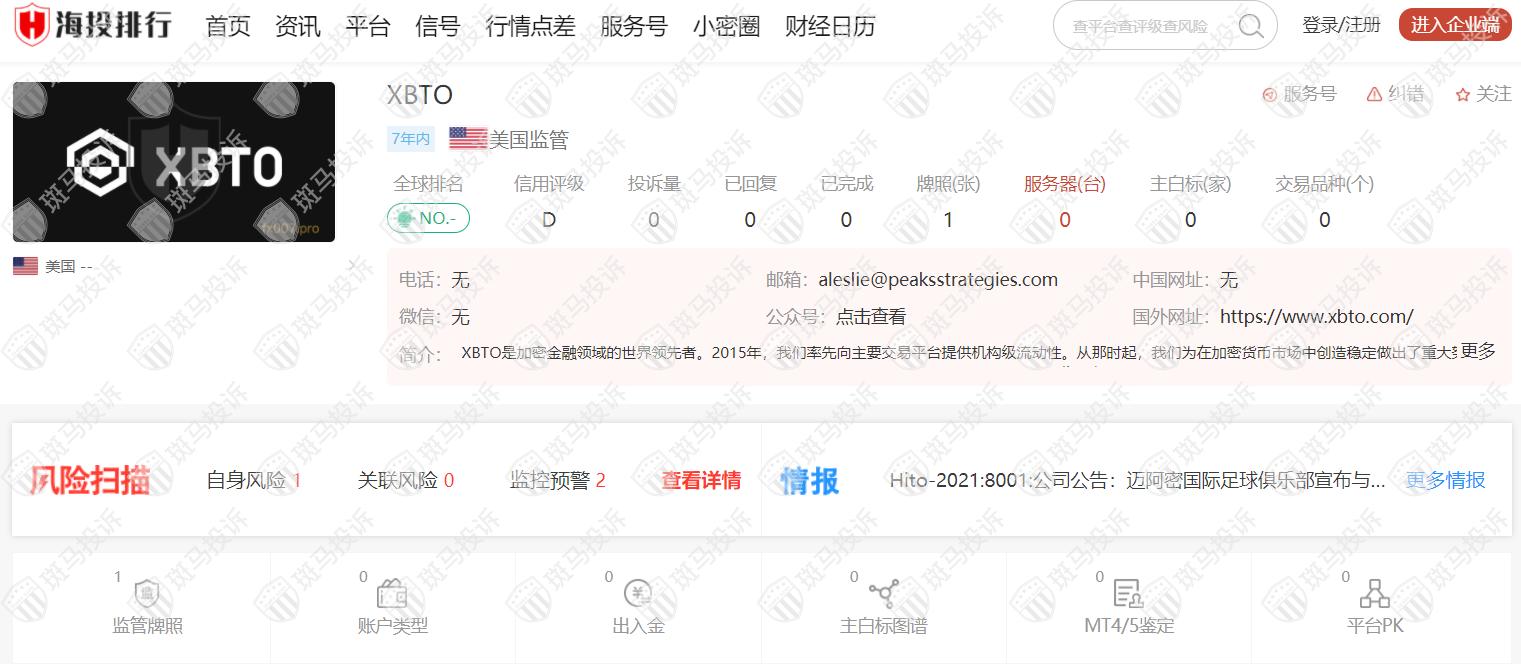Image resolution: width=1521 pixels, height=664 pixels.
Task: Click the search magnifier icon
Action: 1250,26
